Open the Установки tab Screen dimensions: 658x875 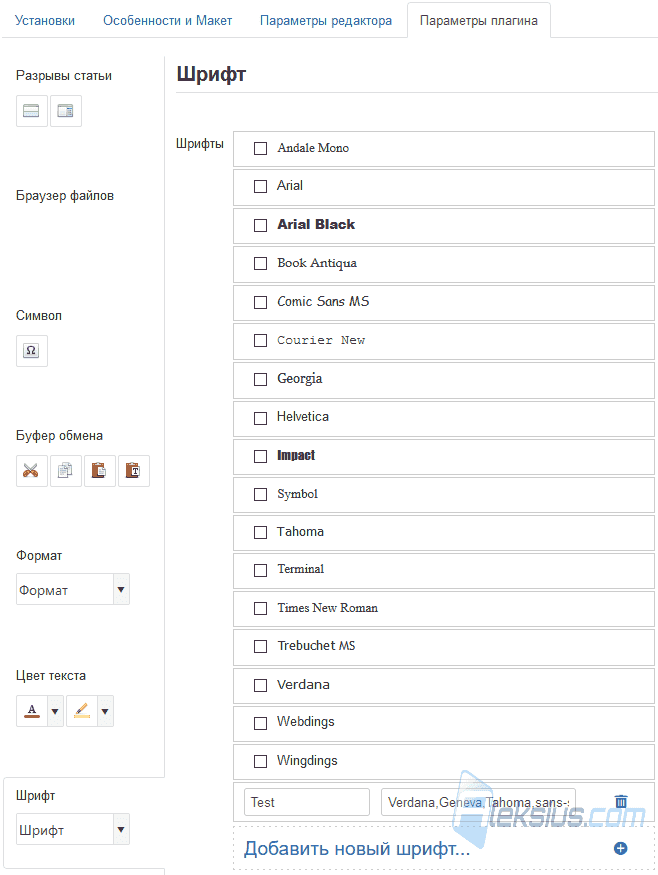[x=45, y=21]
